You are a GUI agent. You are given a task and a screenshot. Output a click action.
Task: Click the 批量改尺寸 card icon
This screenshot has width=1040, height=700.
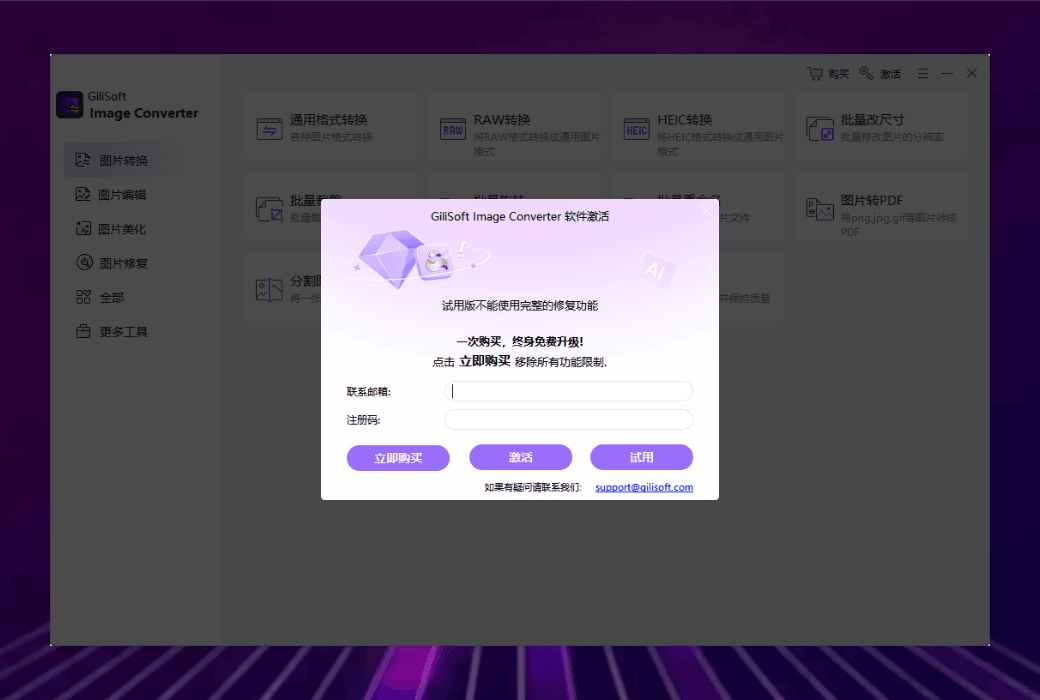click(x=820, y=129)
